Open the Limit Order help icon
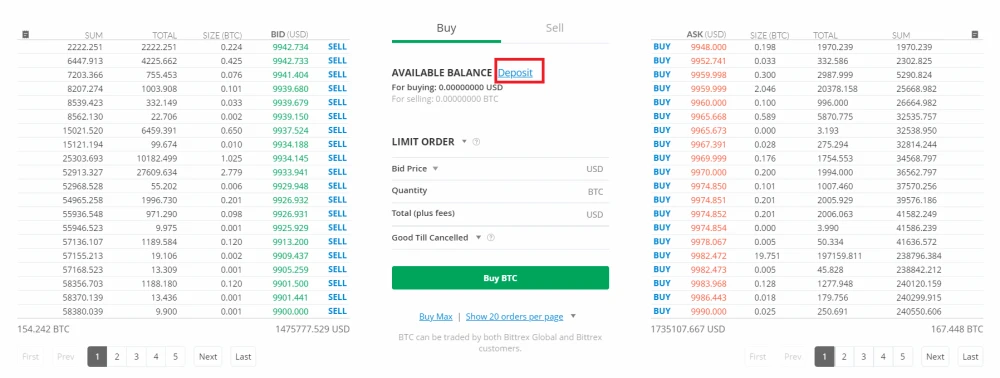This screenshot has width=1000, height=378. pos(476,142)
